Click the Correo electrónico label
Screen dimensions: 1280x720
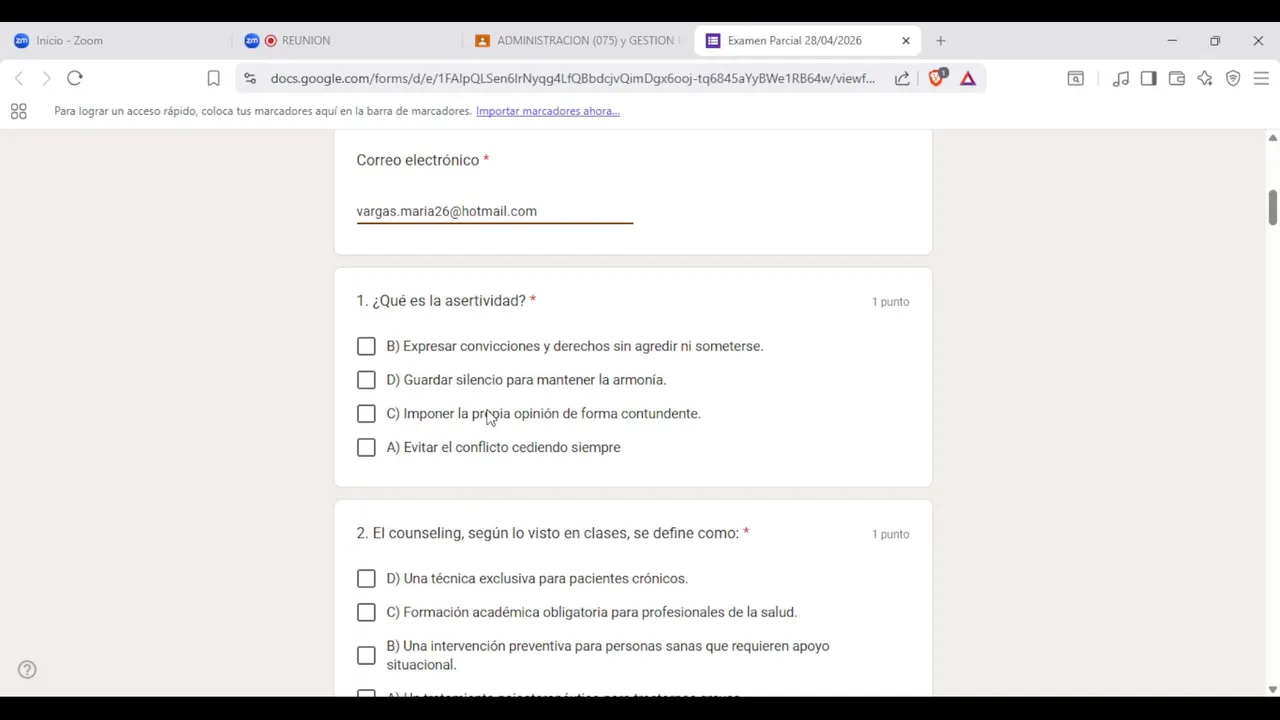417,160
